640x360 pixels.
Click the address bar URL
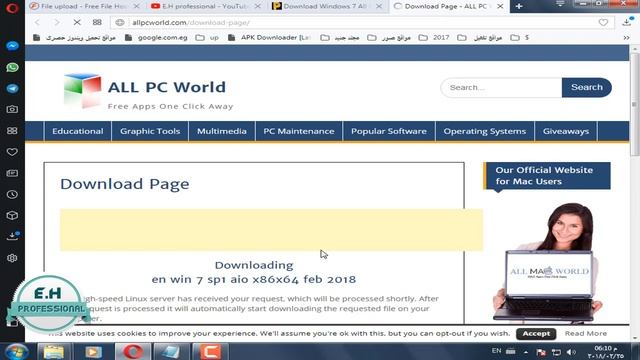pyautogui.click(x=191, y=22)
